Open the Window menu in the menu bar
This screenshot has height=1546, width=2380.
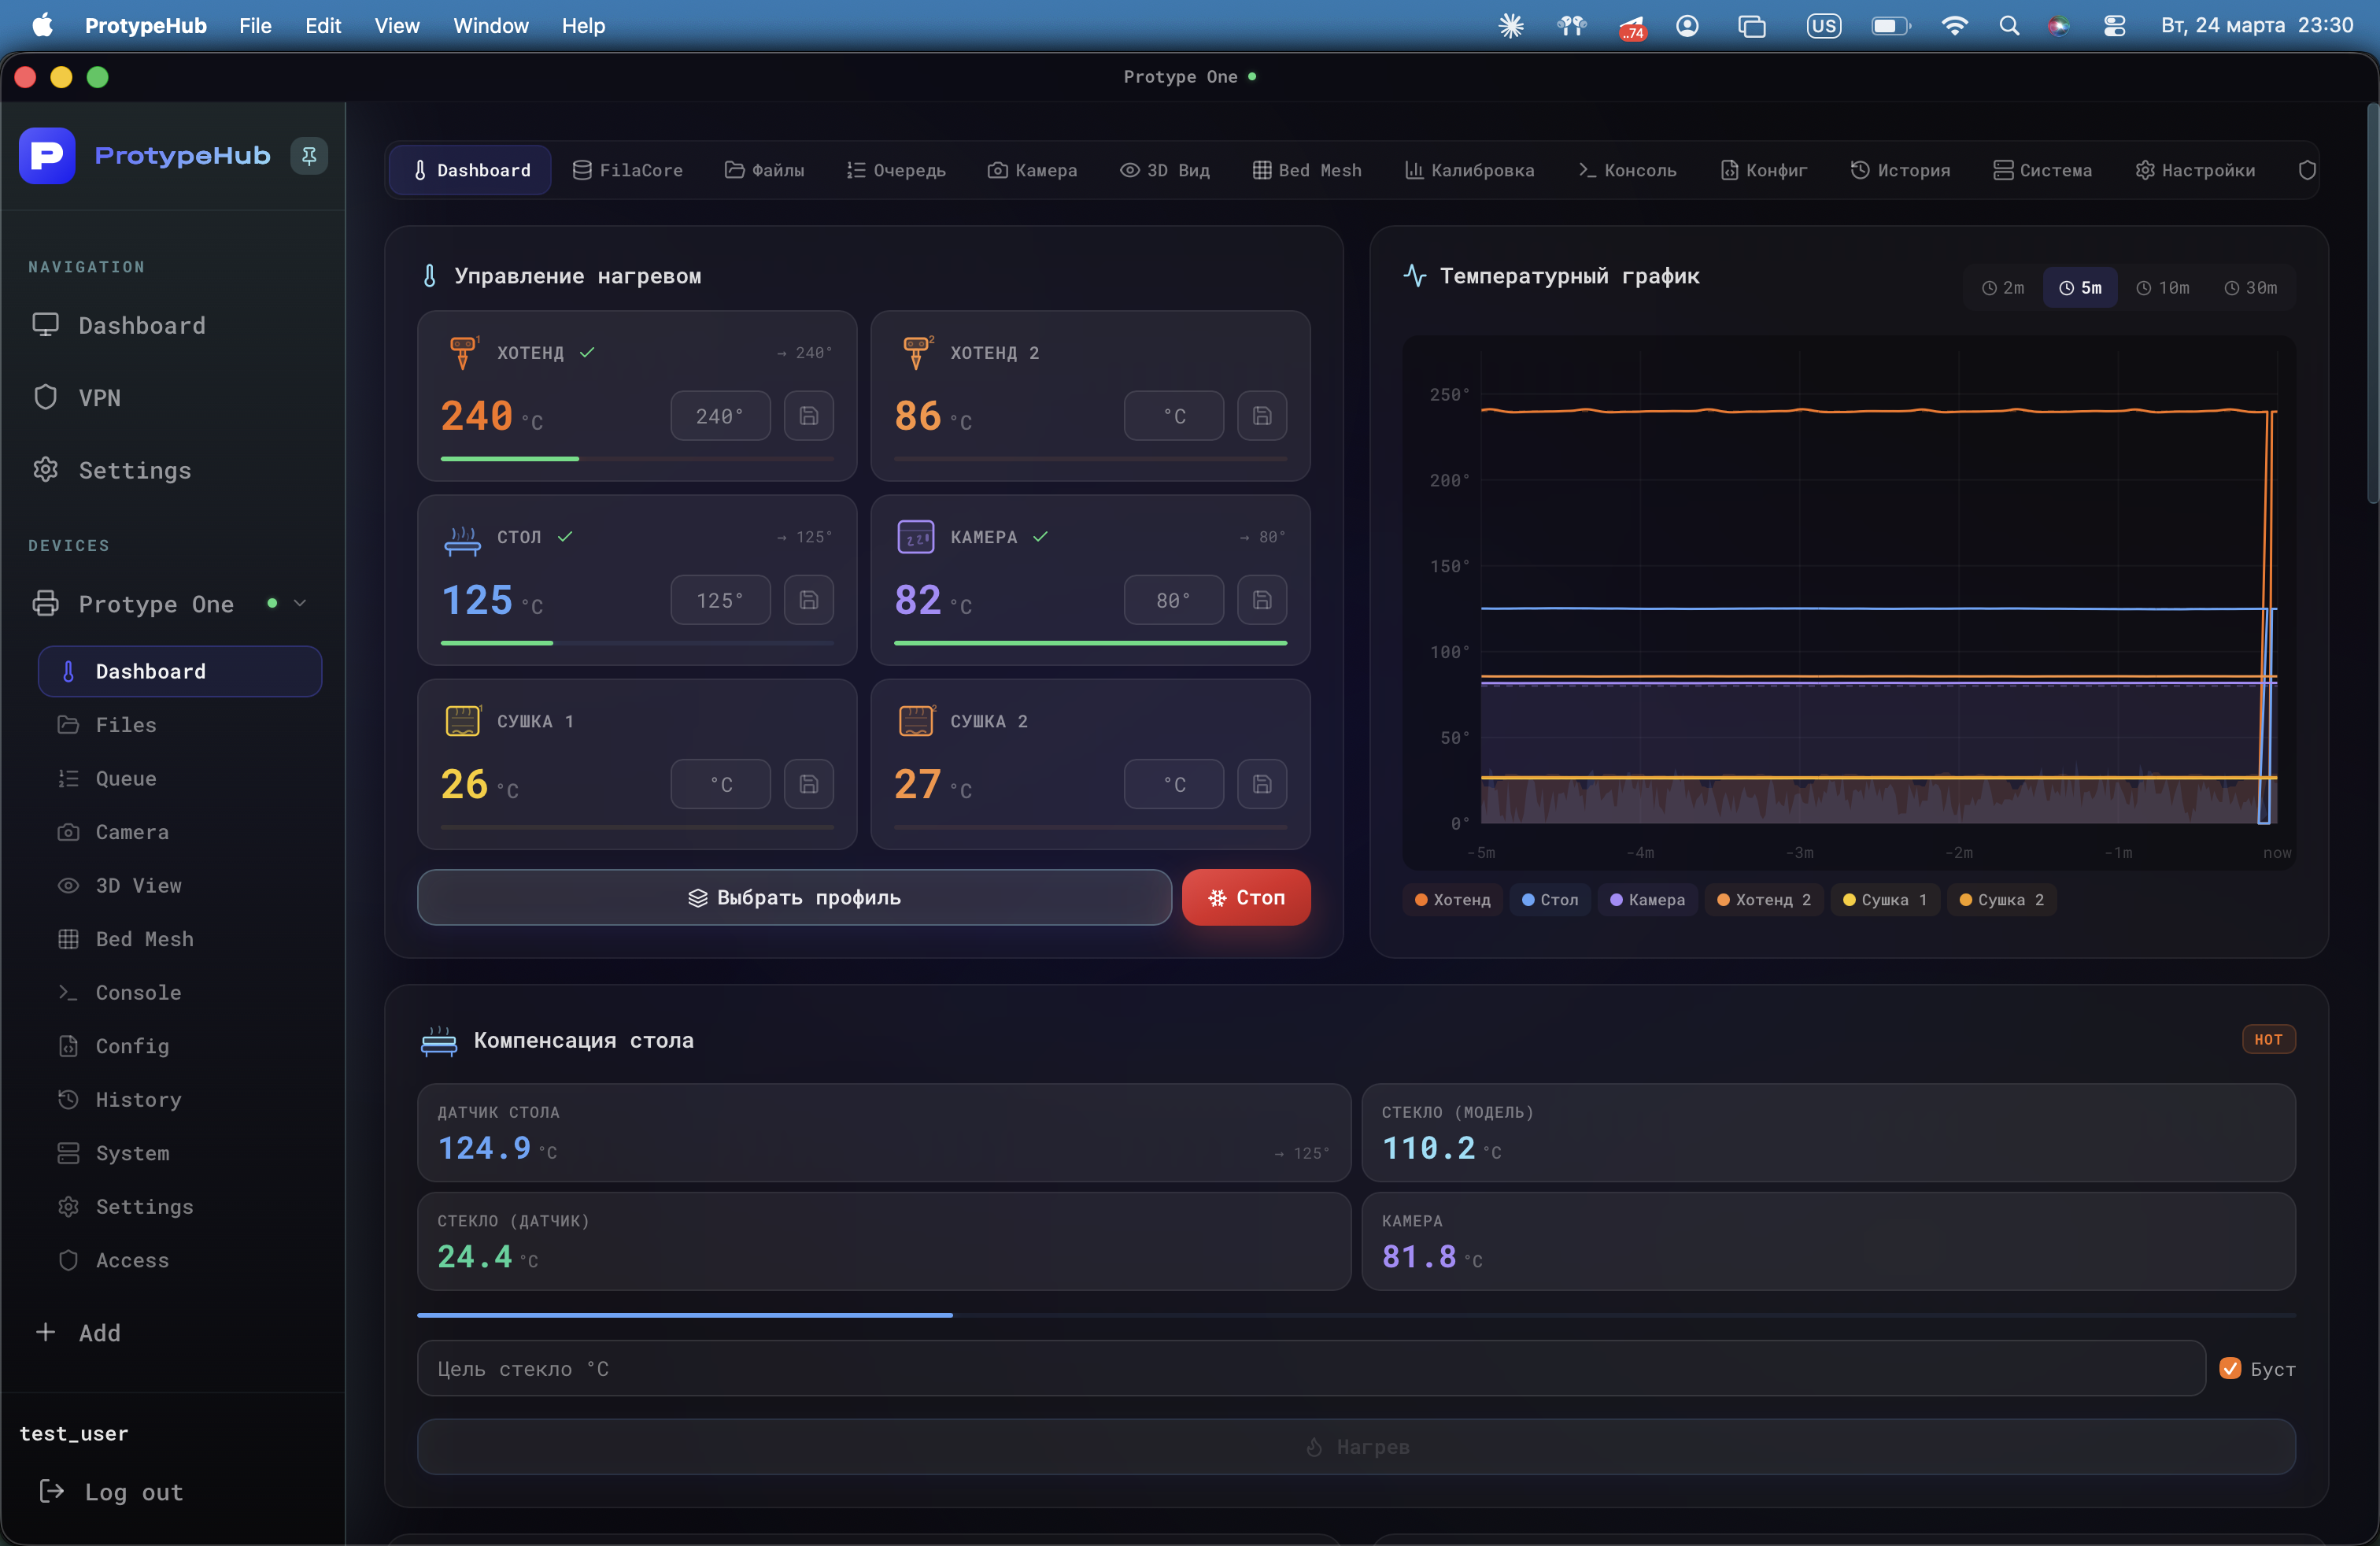(490, 26)
